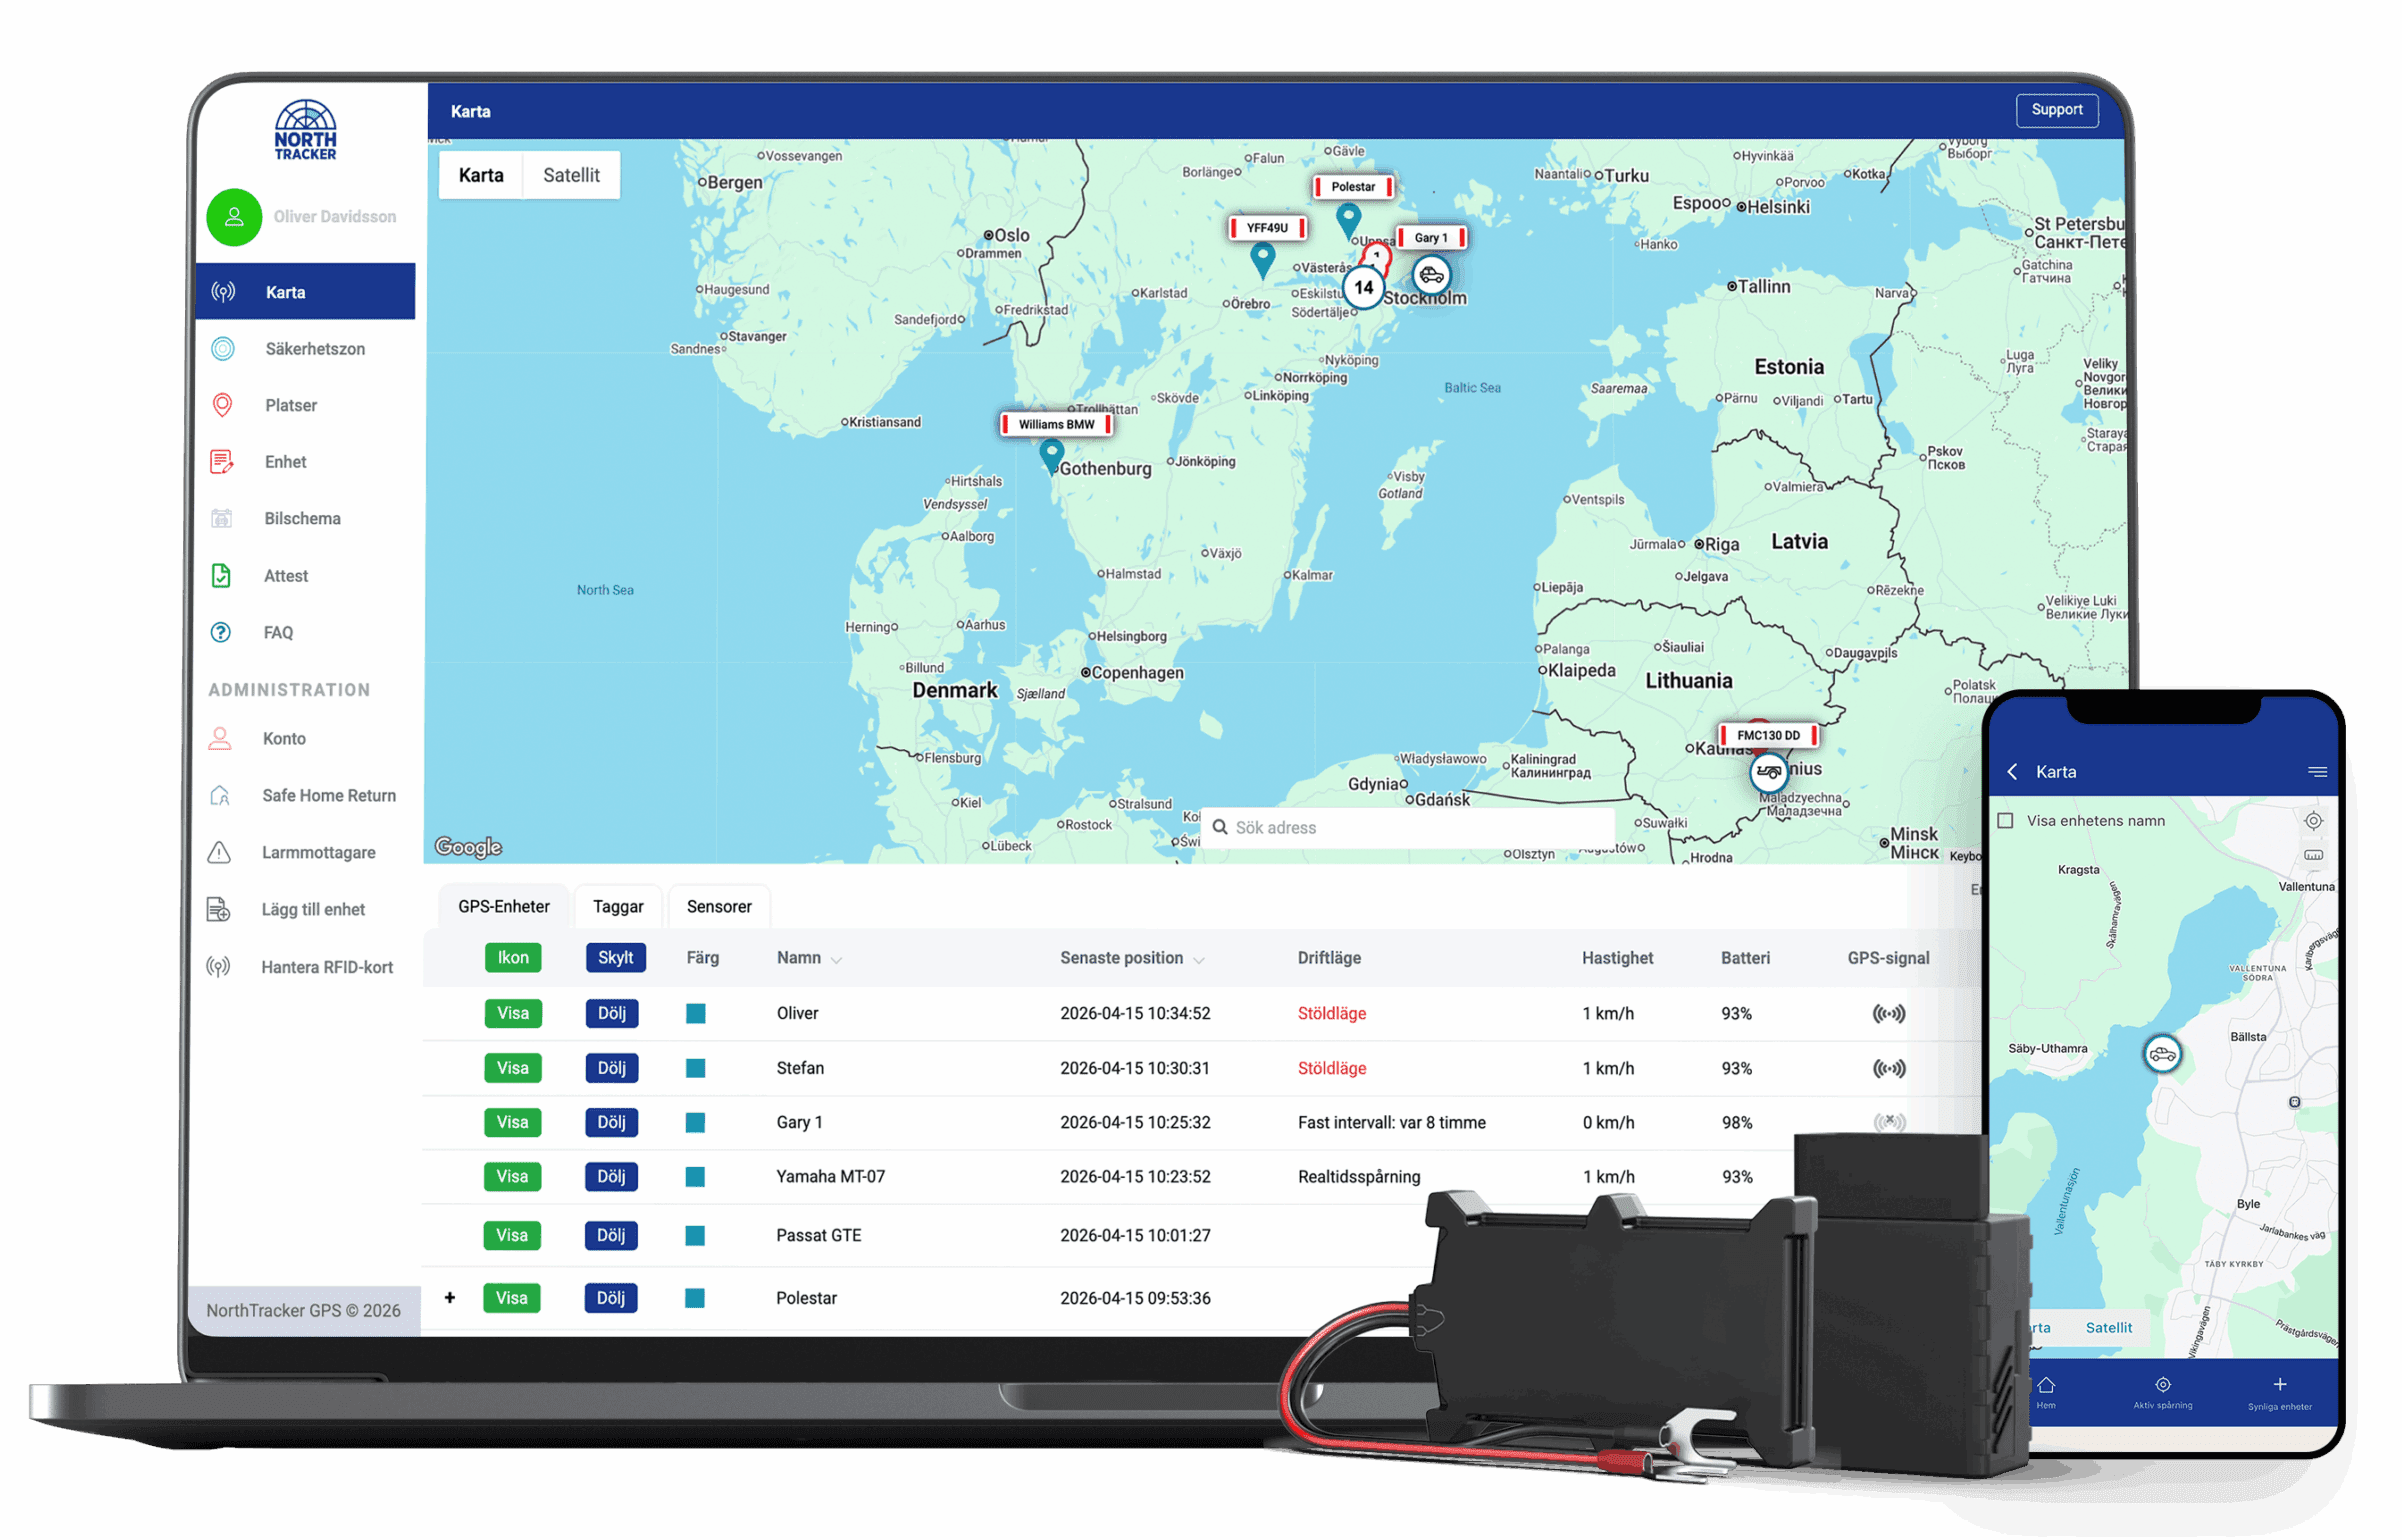The image size is (2402, 1540).
Task: Click the Platser location pin icon
Action: click(x=222, y=405)
